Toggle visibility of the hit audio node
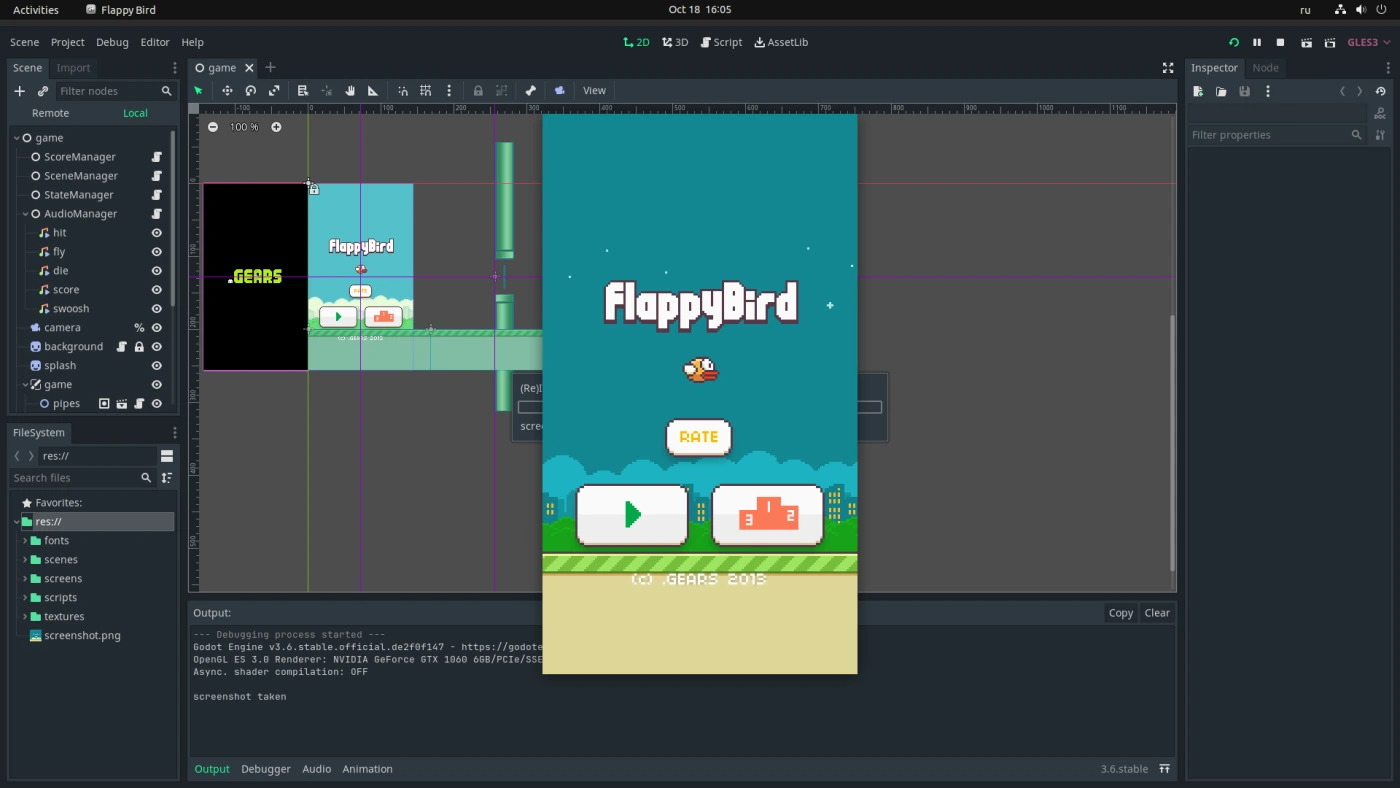 pyautogui.click(x=157, y=233)
